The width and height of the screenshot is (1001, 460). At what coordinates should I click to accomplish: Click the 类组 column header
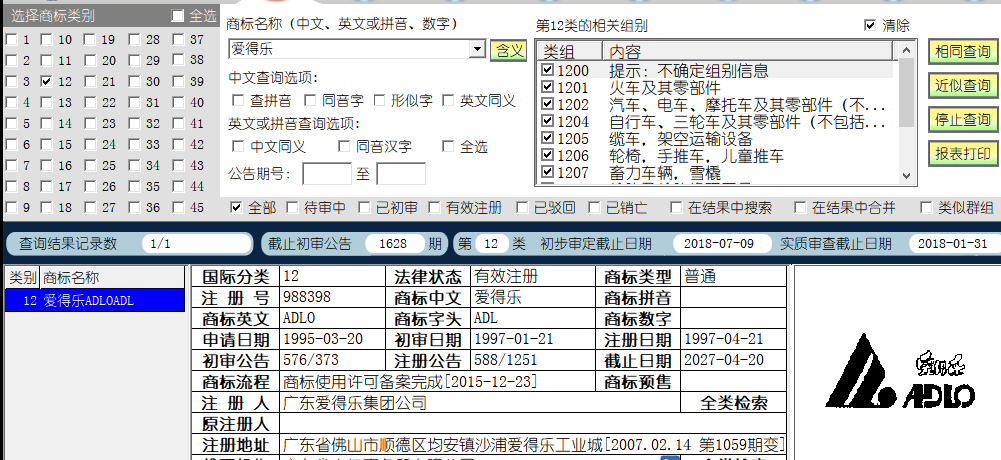tap(570, 51)
